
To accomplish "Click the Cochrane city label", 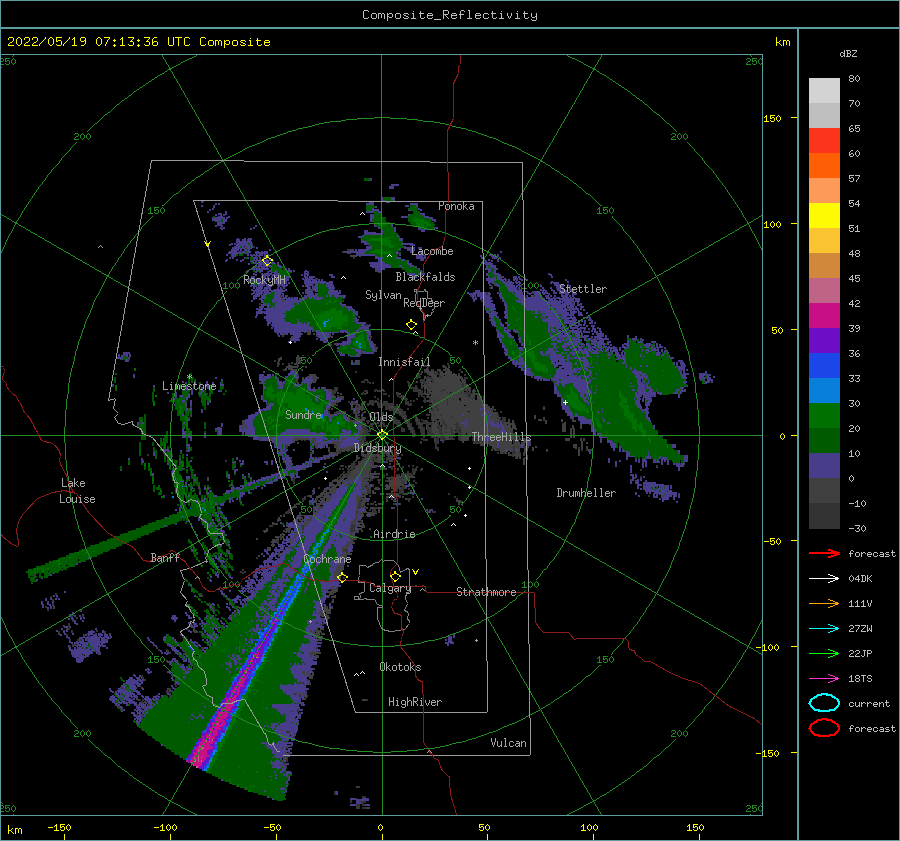I will pos(327,559).
